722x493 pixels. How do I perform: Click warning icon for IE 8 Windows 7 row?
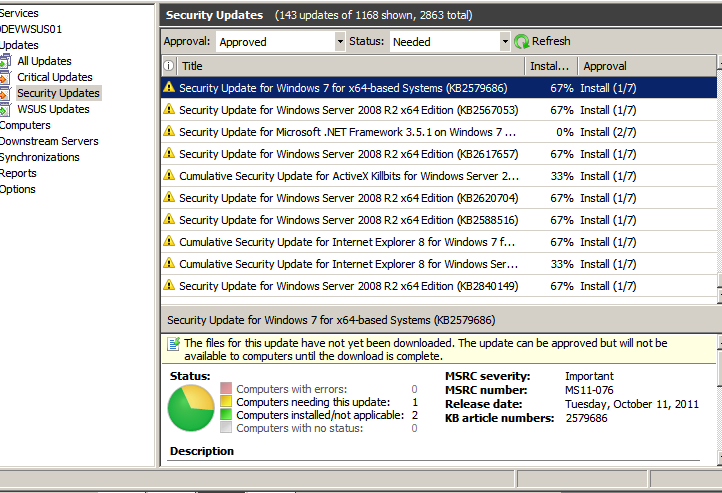tap(169, 241)
